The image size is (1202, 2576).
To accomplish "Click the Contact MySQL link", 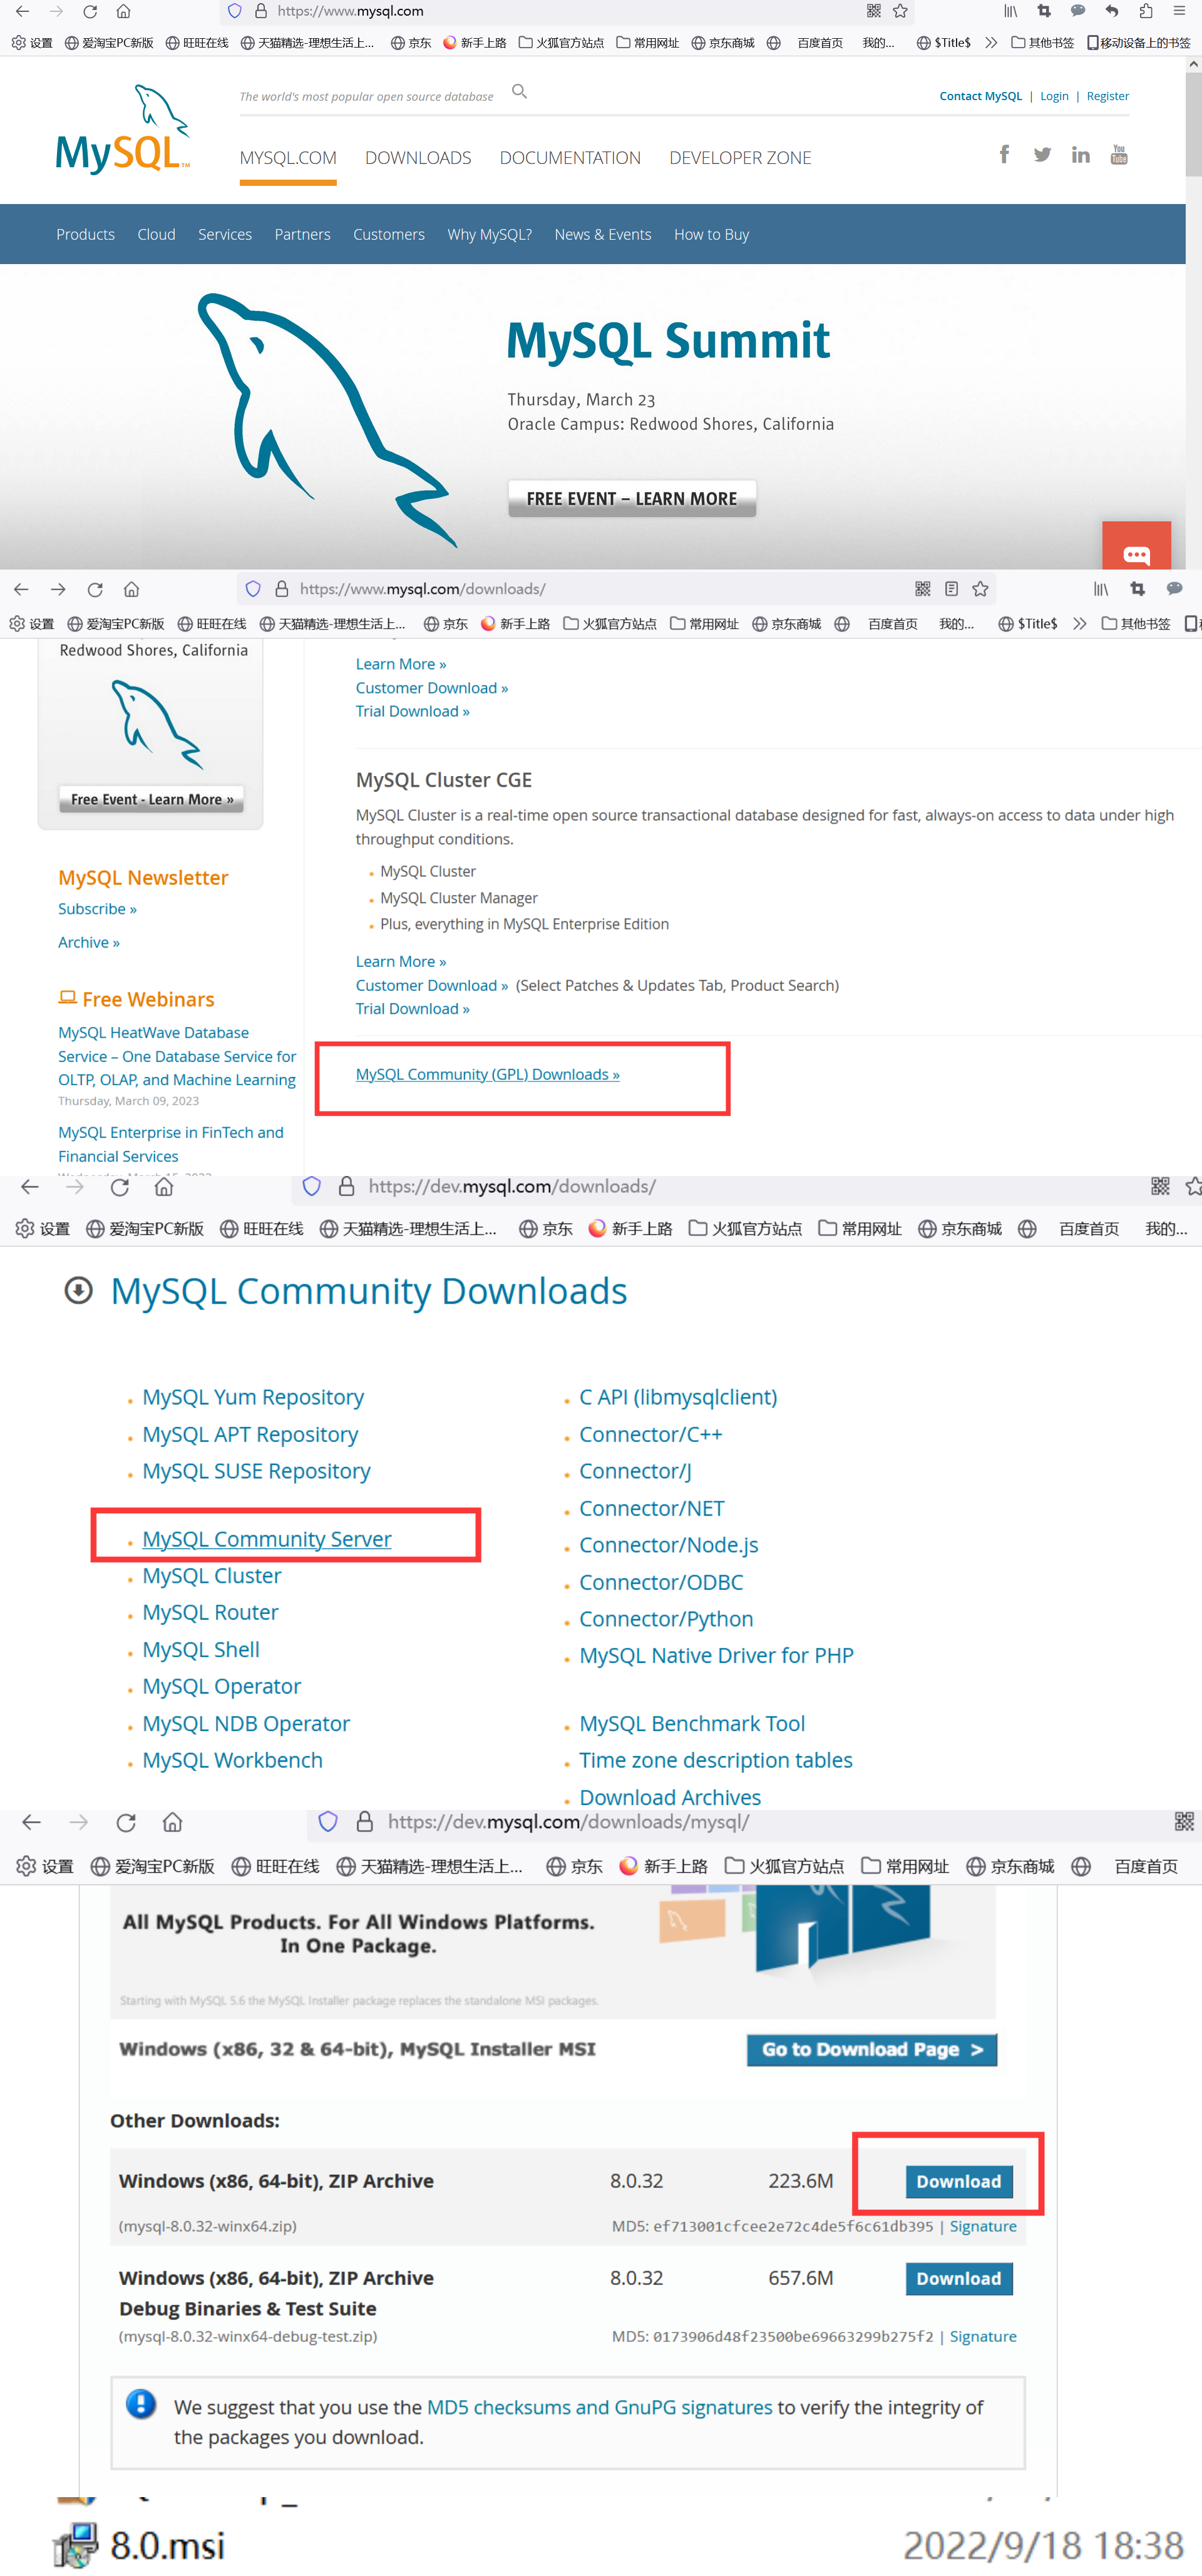I will pos(980,96).
